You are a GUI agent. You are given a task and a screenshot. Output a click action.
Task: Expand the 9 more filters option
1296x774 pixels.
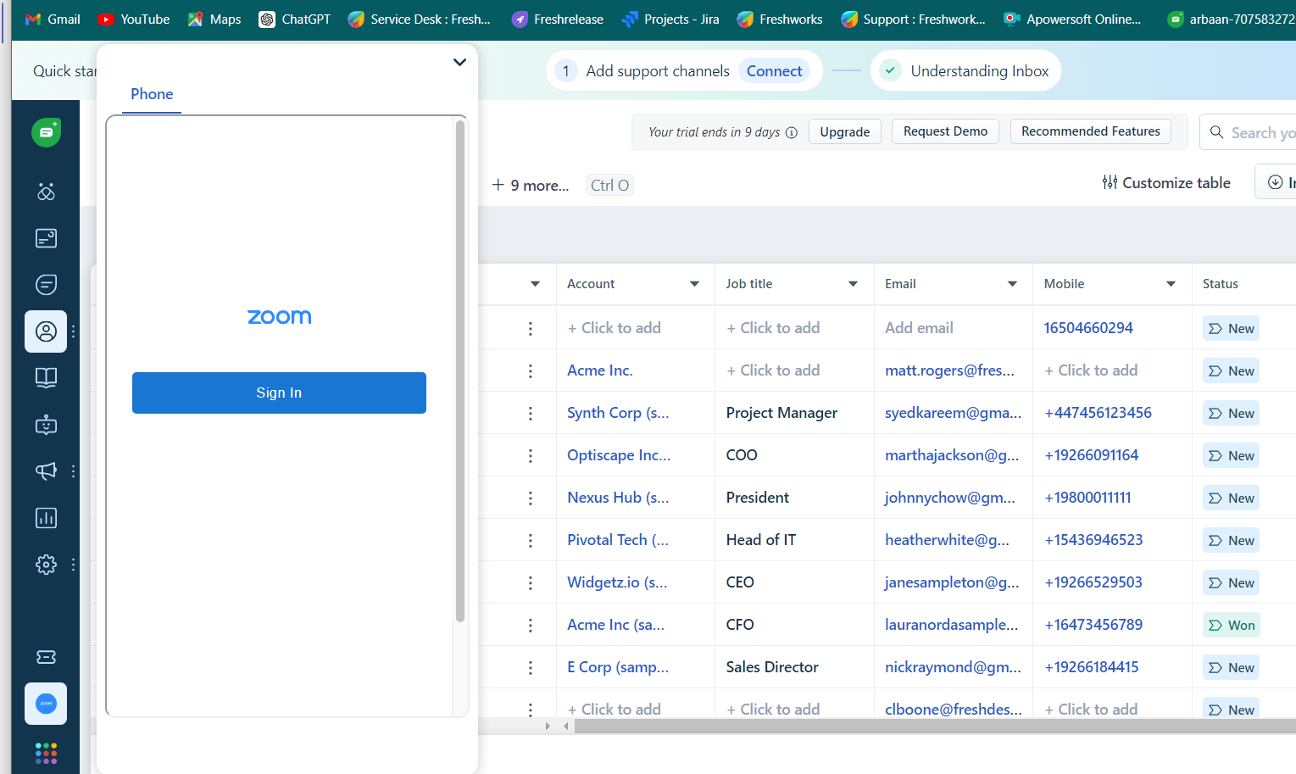pyautogui.click(x=530, y=185)
